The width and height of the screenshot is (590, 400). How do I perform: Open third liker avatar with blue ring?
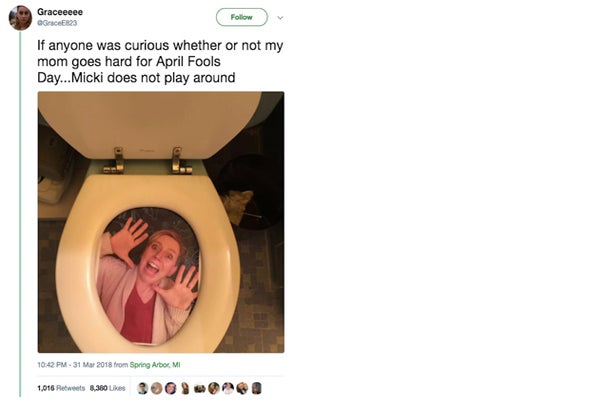[170, 388]
